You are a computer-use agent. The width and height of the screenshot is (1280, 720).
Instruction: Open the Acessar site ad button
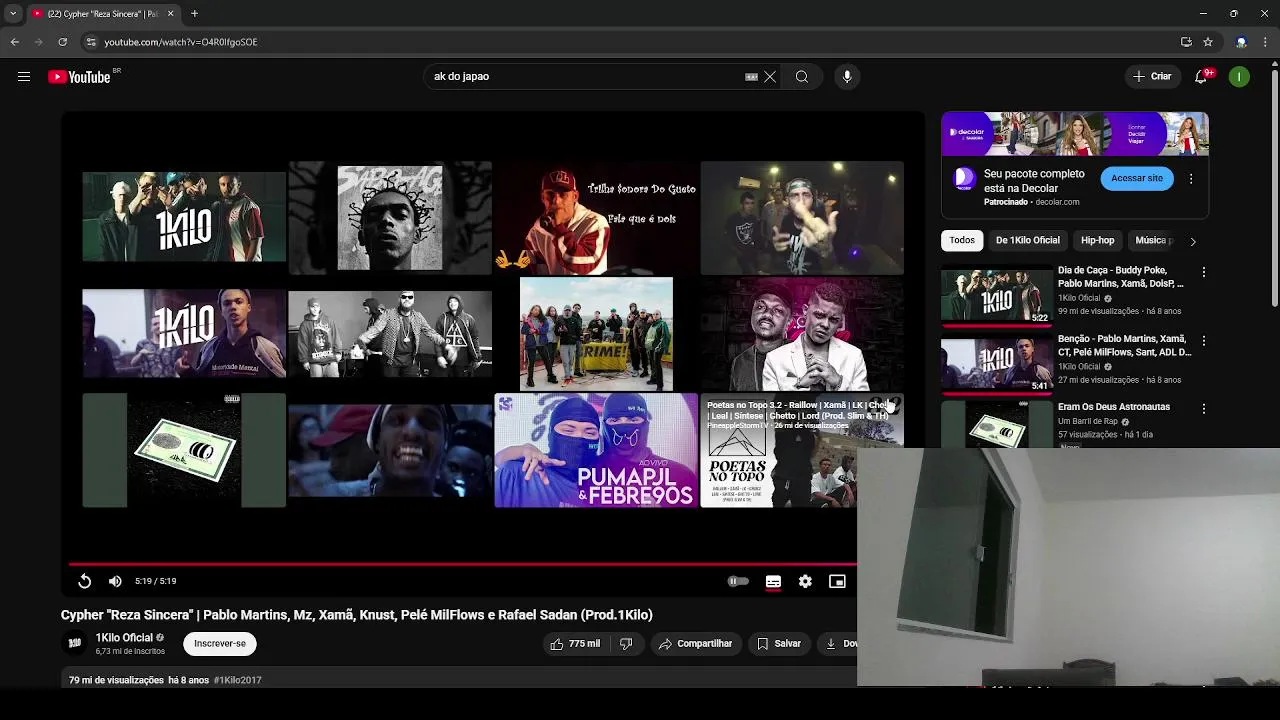pos(1137,178)
